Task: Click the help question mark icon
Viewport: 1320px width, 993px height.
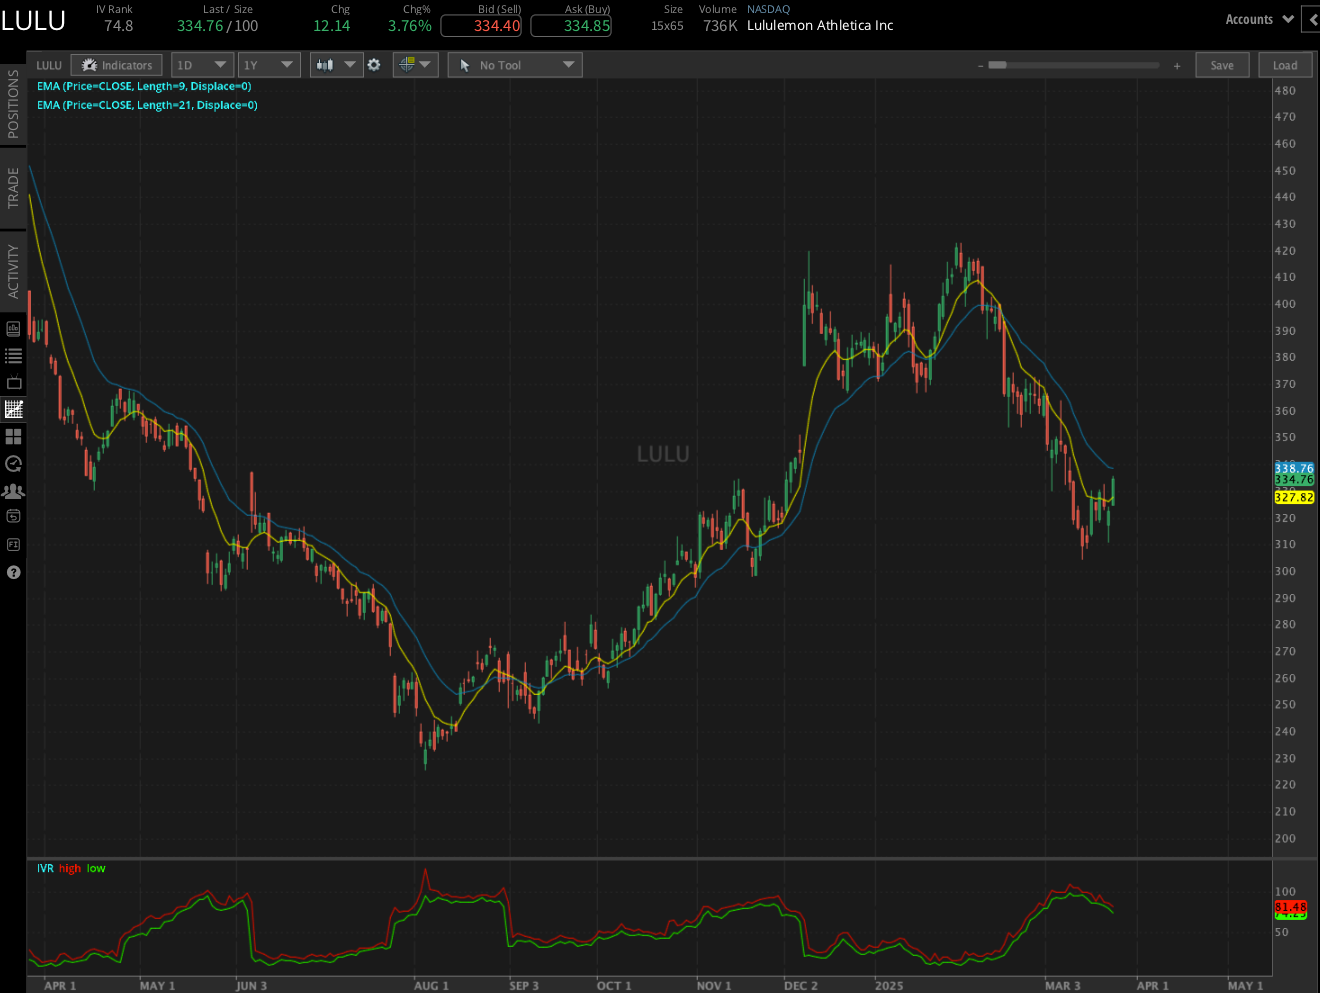Action: tap(13, 572)
